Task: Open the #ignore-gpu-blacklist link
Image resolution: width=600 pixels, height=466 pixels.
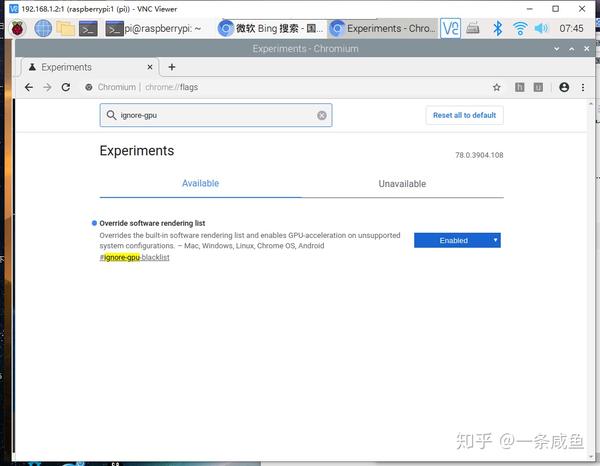Action: tap(134, 257)
